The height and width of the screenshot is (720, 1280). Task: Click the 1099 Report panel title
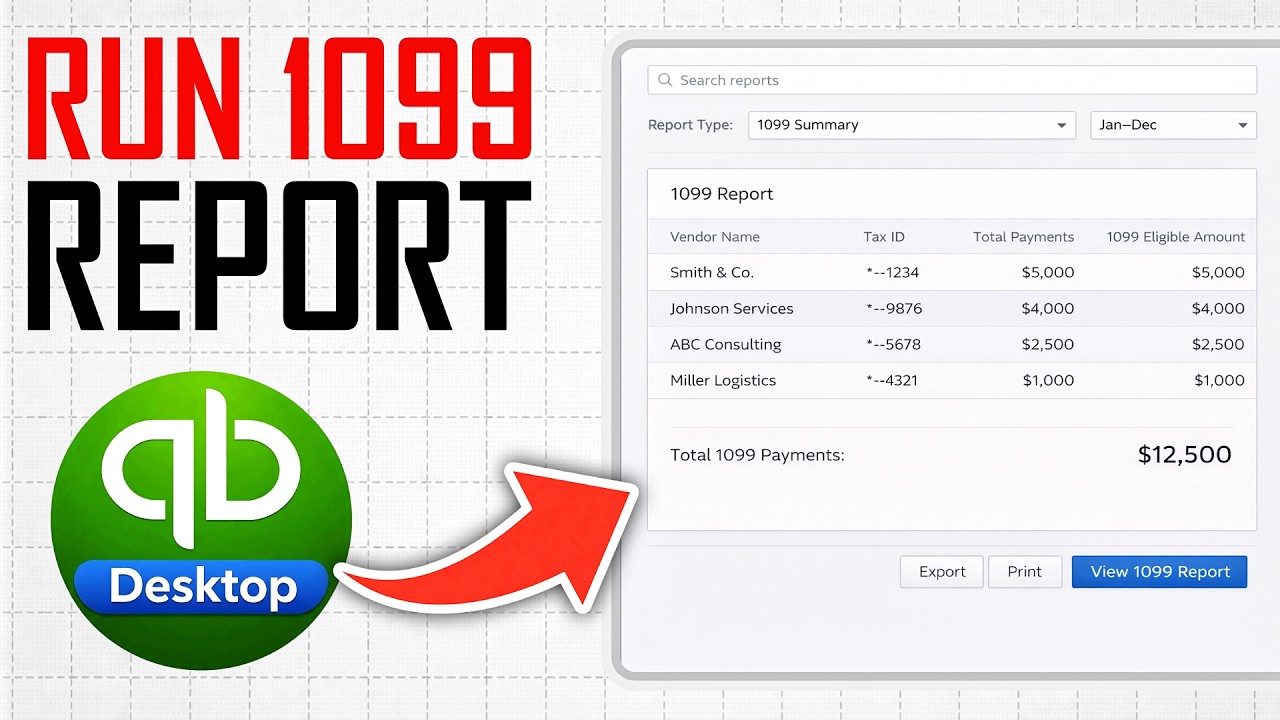click(x=722, y=194)
